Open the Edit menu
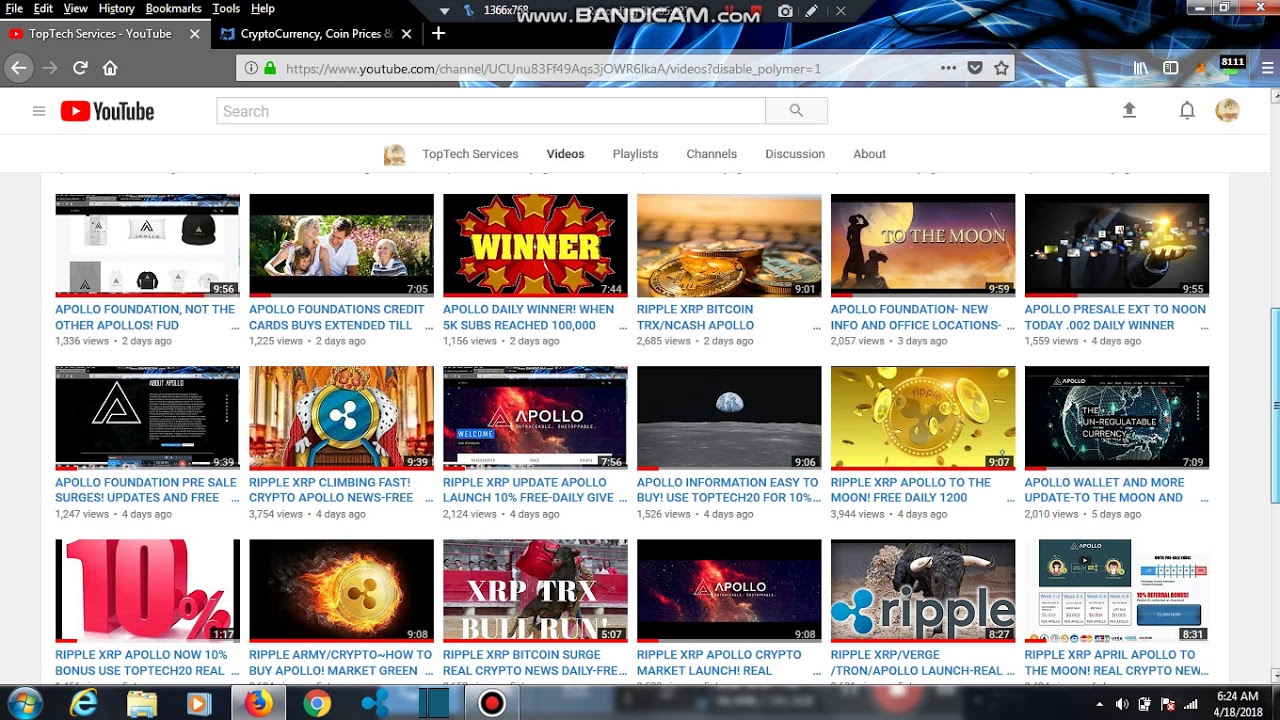This screenshot has width=1280, height=720. [x=43, y=8]
